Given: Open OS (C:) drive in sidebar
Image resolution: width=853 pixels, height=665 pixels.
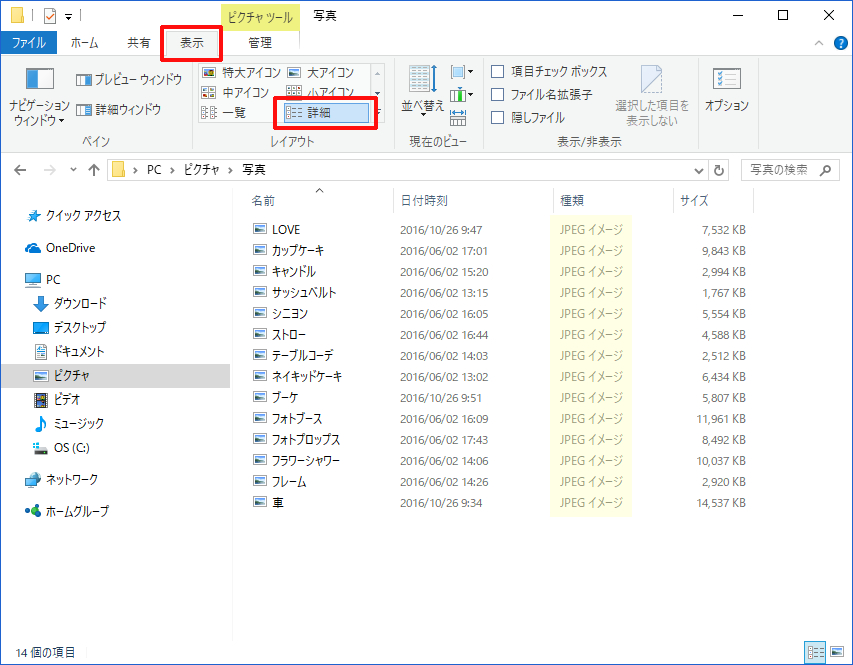Looking at the screenshot, I should [x=61, y=448].
